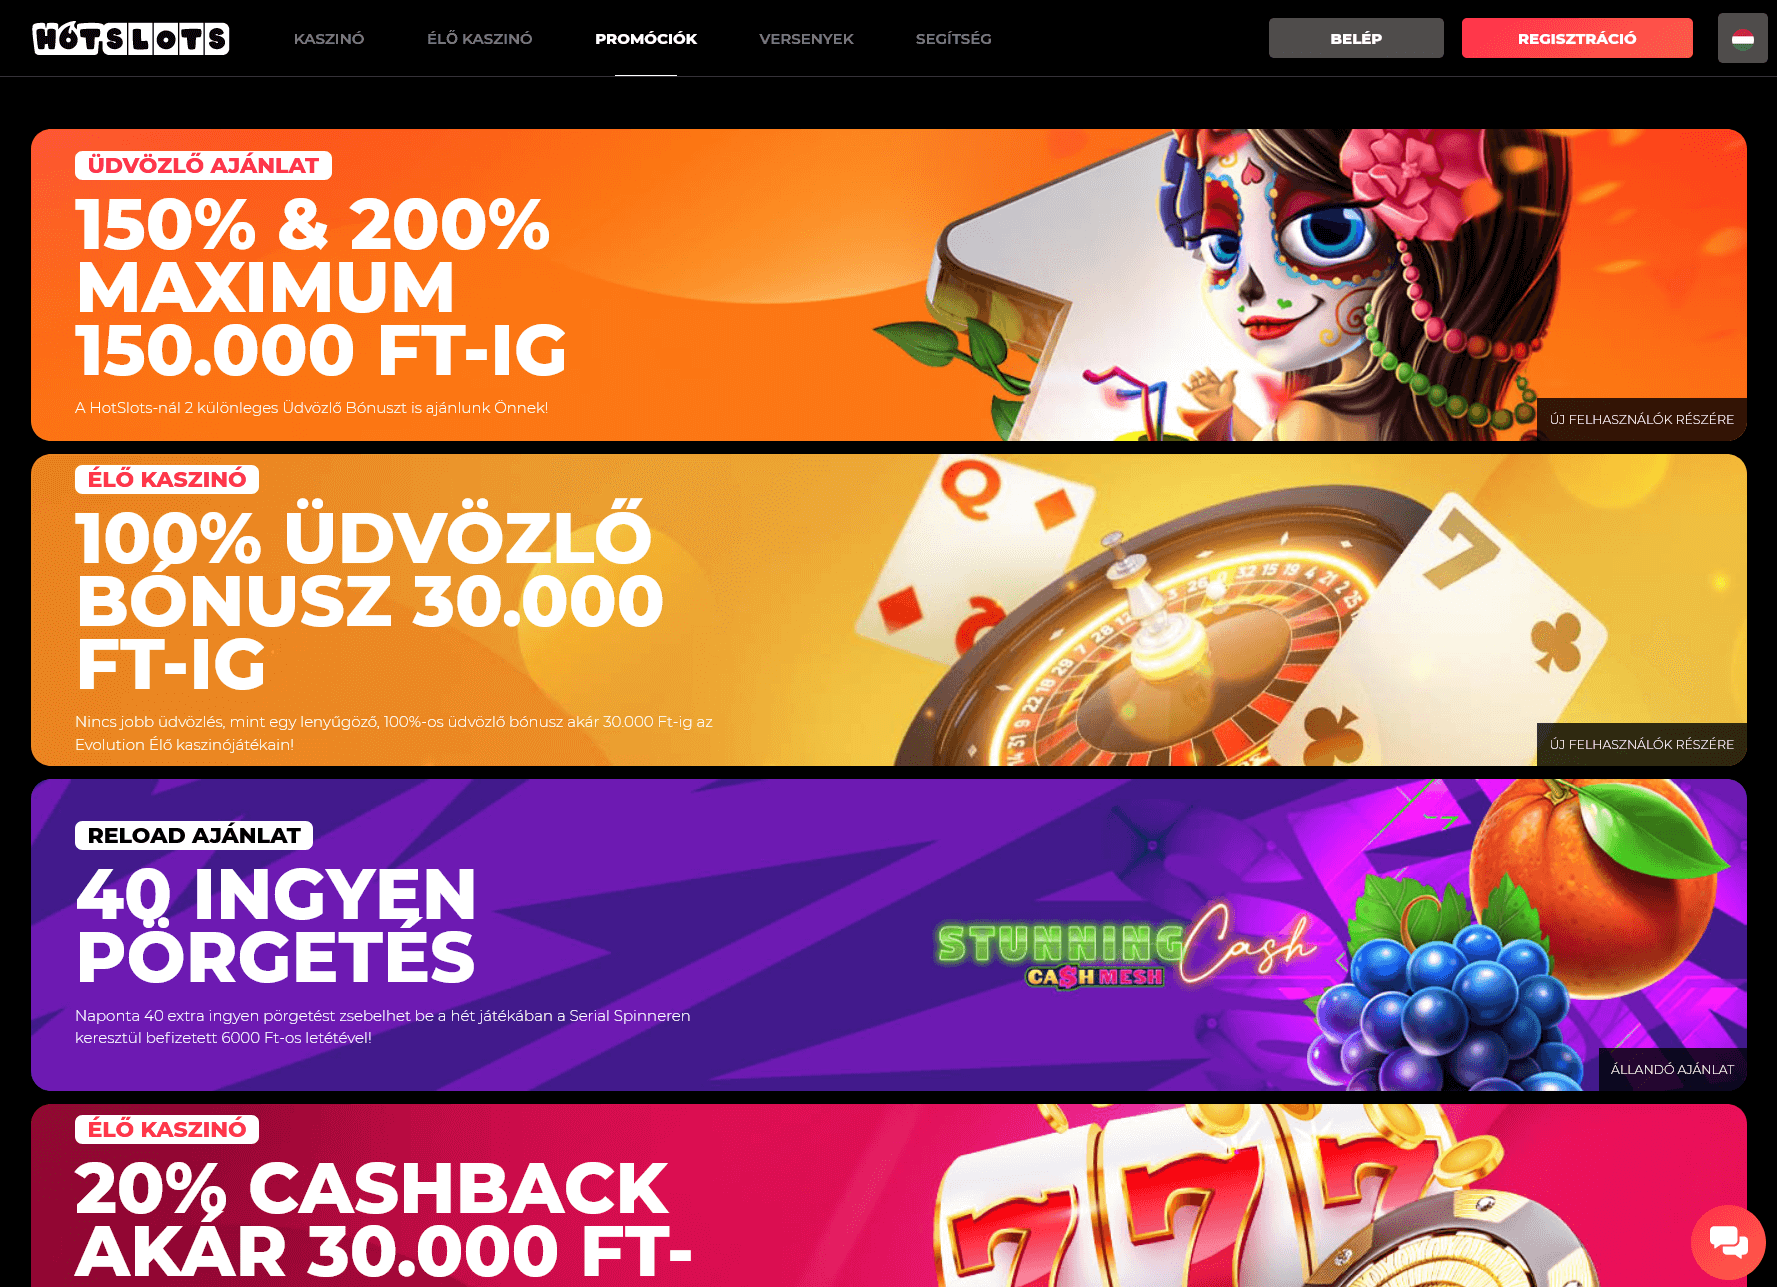Viewport: 1777px width, 1287px height.
Task: Open the 40 Ingyen Pörgetés reload banner
Action: coord(889,935)
